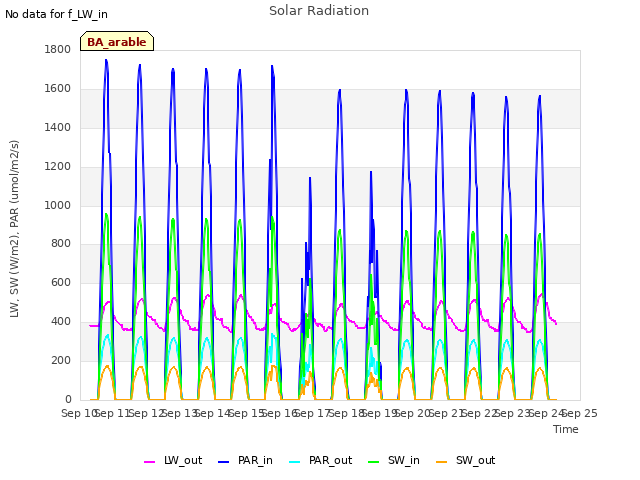Click the LW_out legend entry
The image size is (640, 480).
(x=173, y=460)
